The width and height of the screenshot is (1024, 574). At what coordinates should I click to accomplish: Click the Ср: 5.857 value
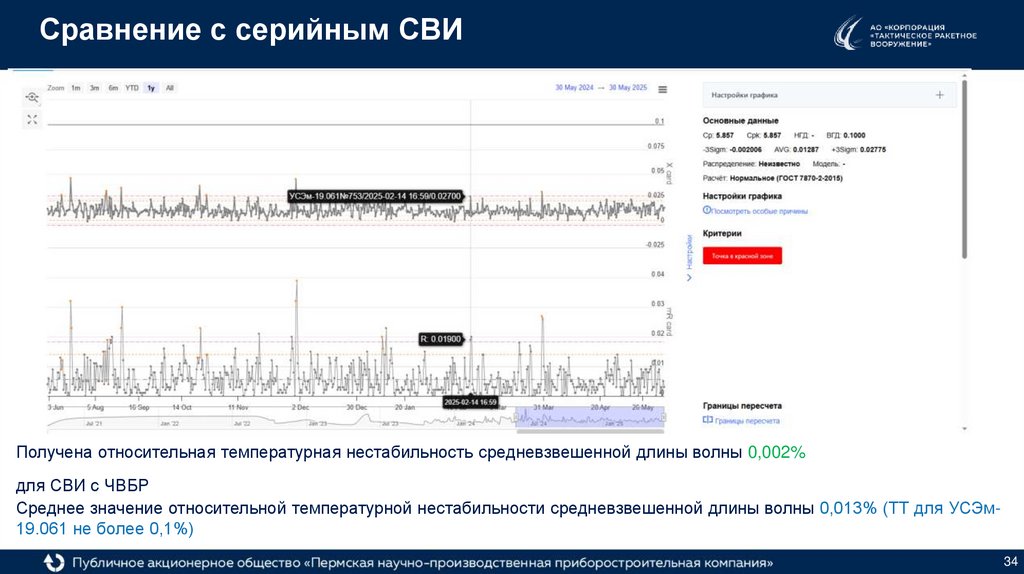[x=718, y=135]
